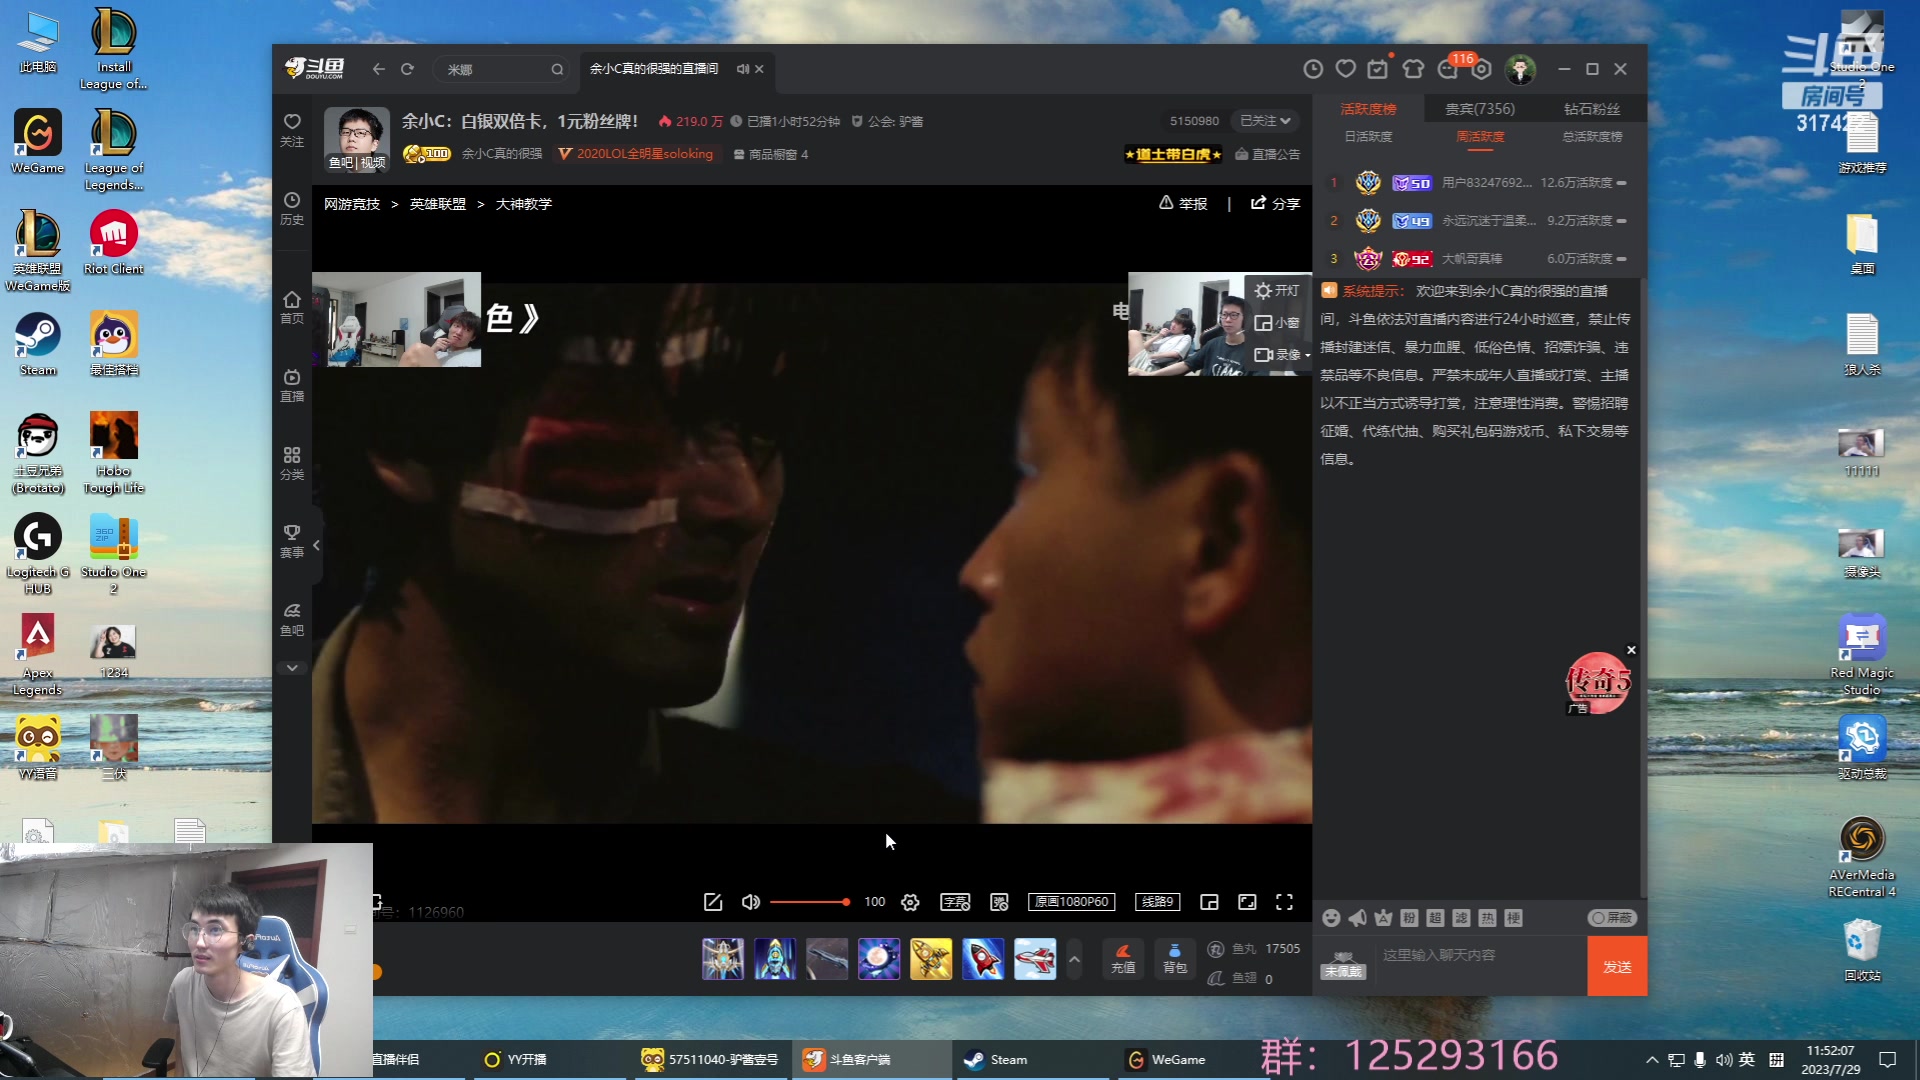The image size is (1920, 1080).
Task: Toggle 开灯 lights mode on player
Action: tap(1277, 291)
